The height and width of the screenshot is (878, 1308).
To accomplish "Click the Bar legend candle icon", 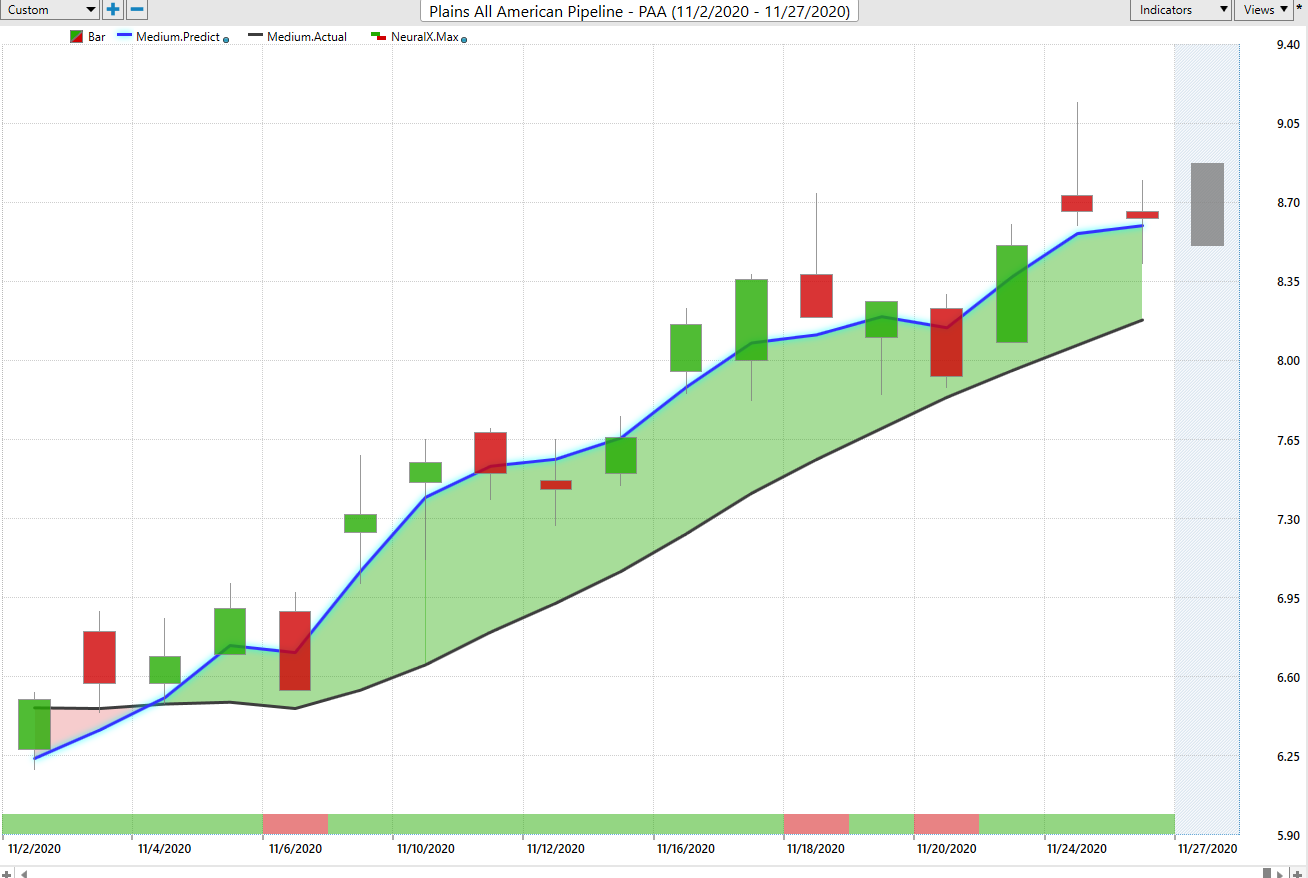I will tap(76, 37).
